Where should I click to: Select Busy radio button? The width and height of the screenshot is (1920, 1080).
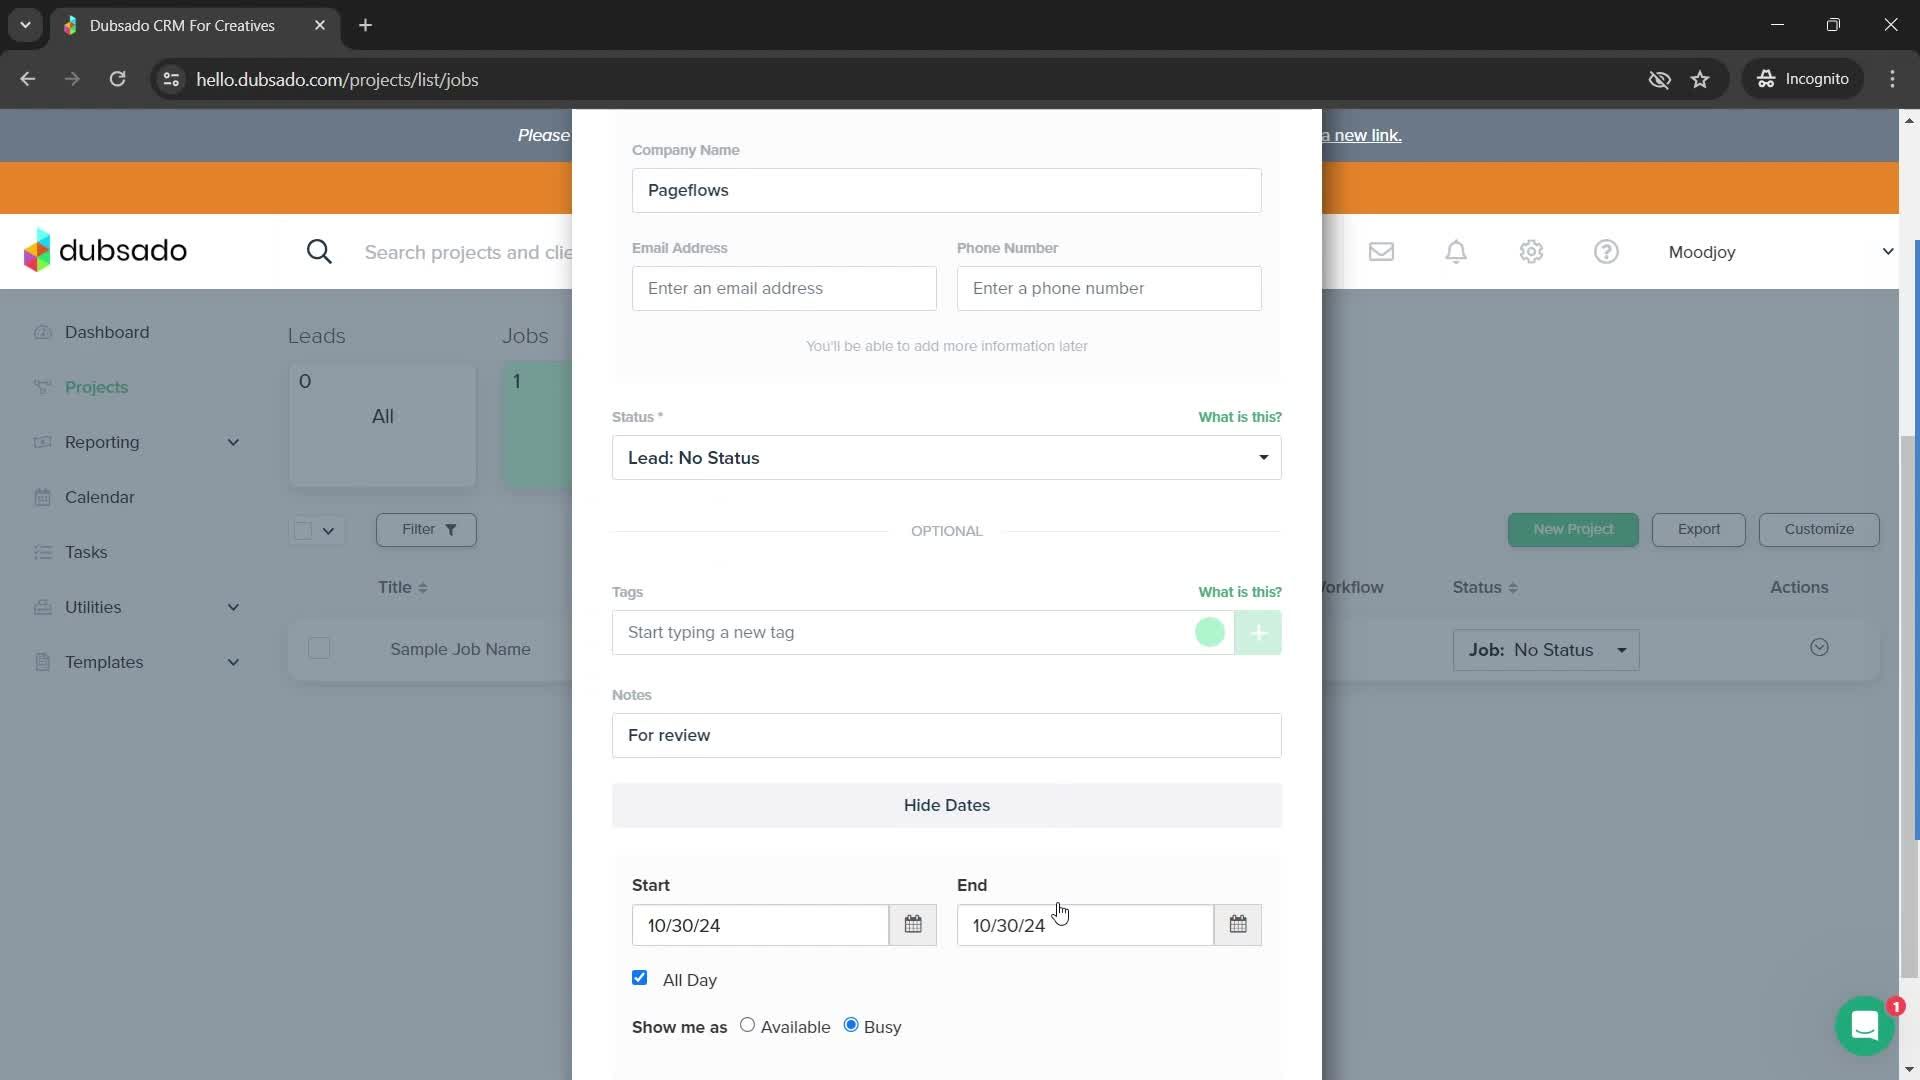point(851,1026)
